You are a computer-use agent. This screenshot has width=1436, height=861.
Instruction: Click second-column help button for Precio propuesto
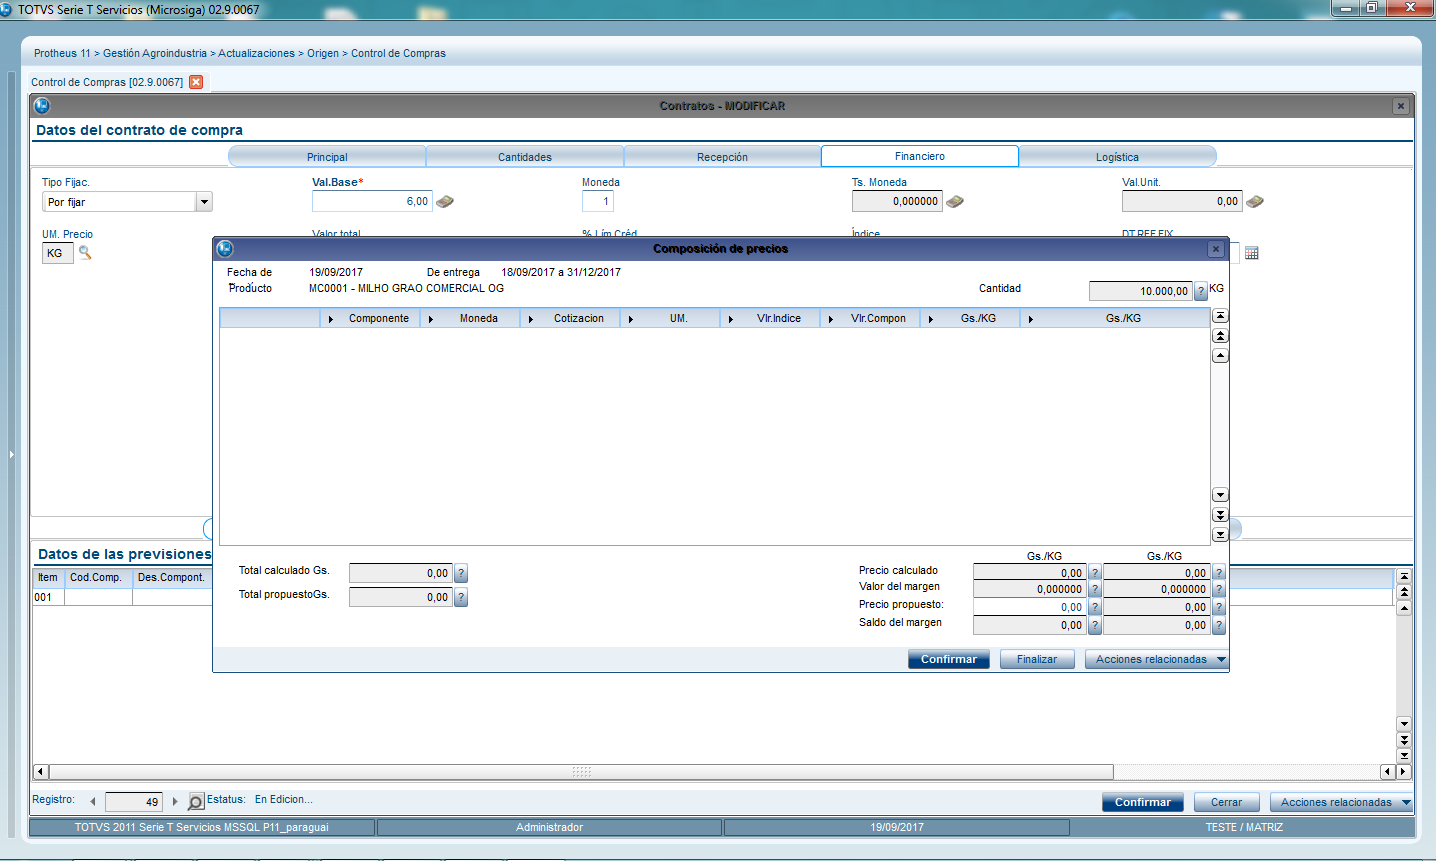click(1219, 607)
